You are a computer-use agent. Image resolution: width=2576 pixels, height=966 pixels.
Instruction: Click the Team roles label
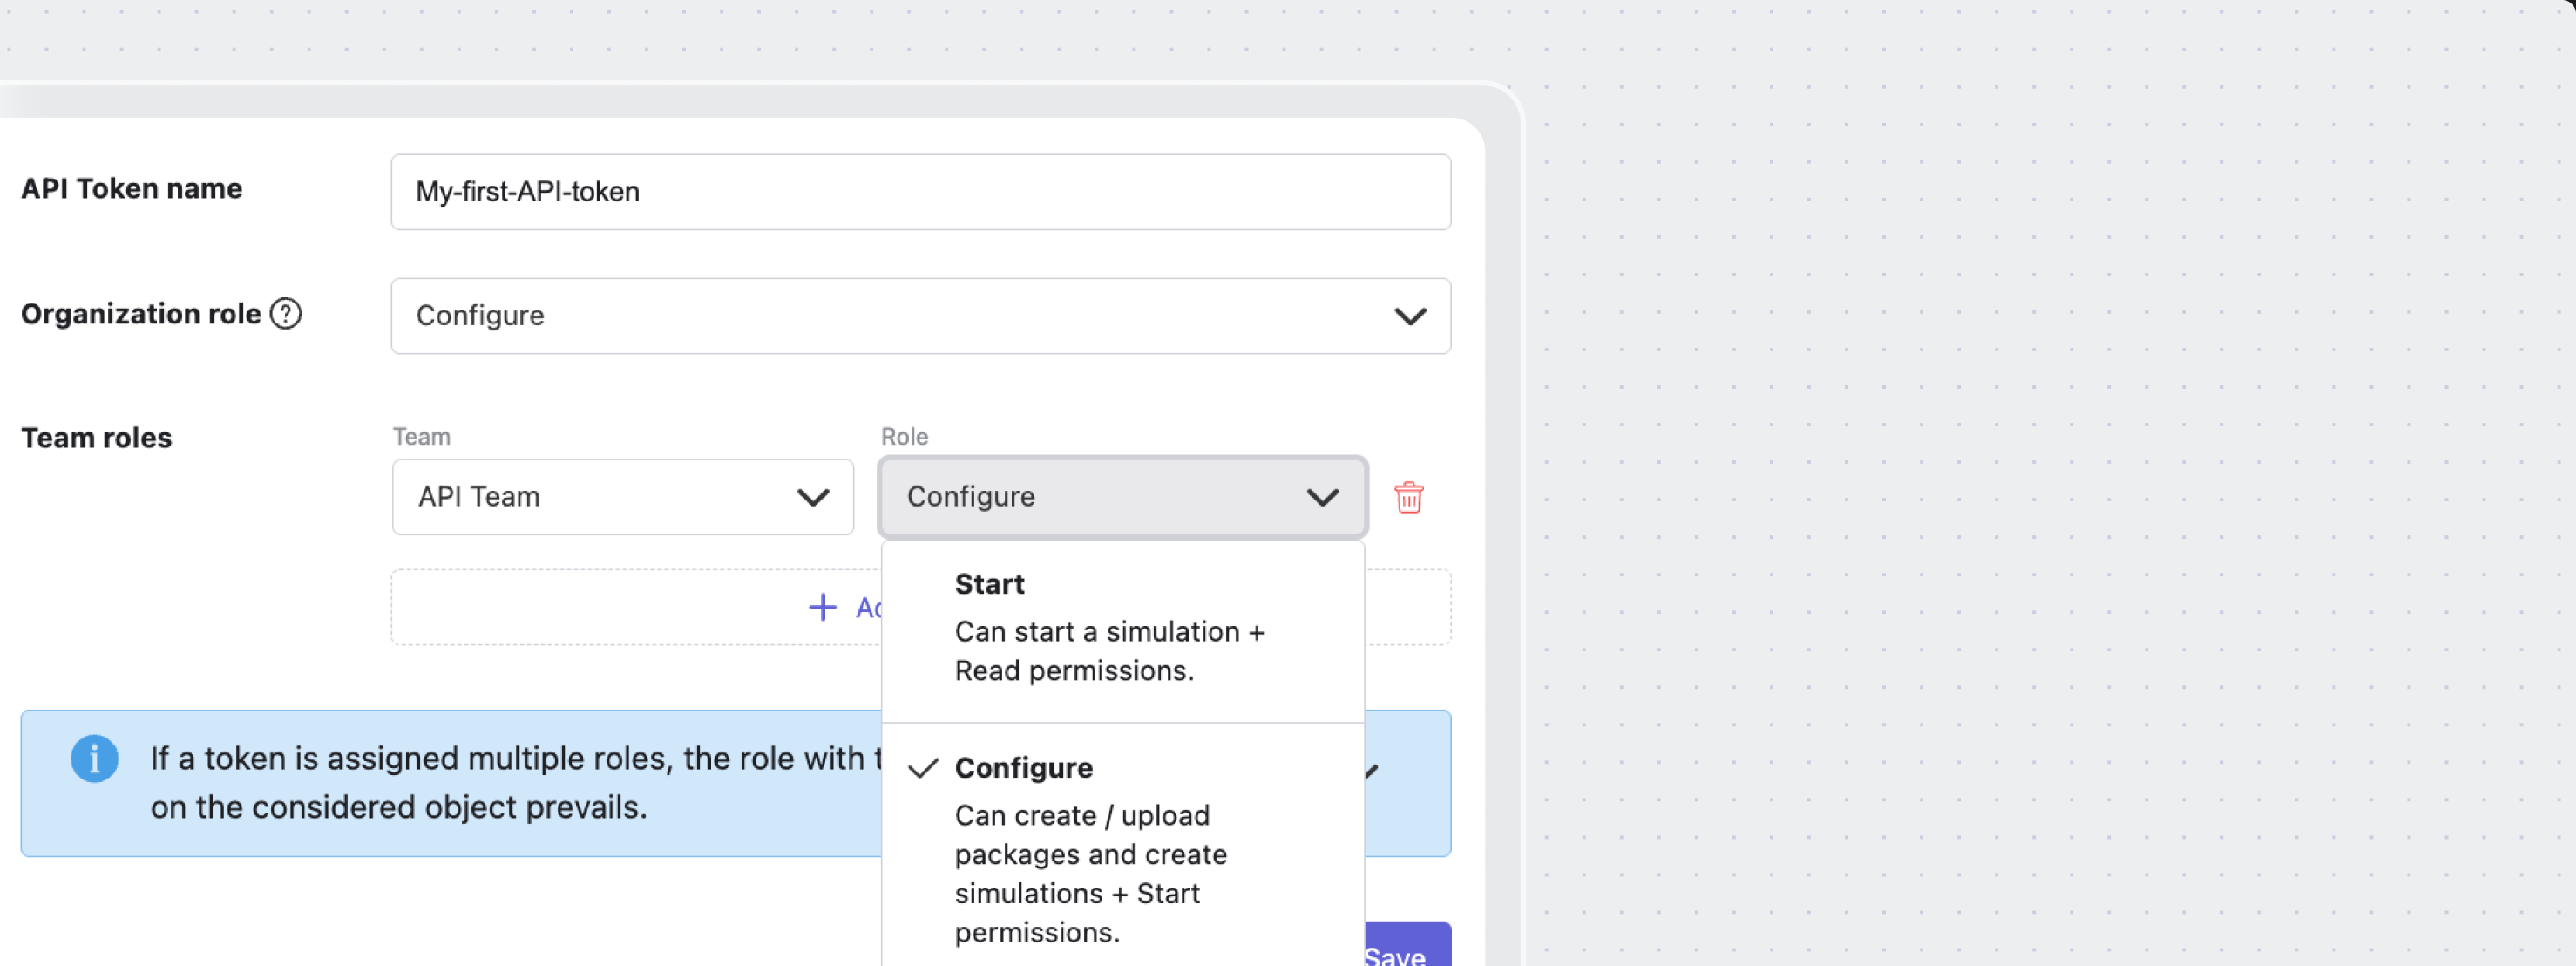click(97, 438)
